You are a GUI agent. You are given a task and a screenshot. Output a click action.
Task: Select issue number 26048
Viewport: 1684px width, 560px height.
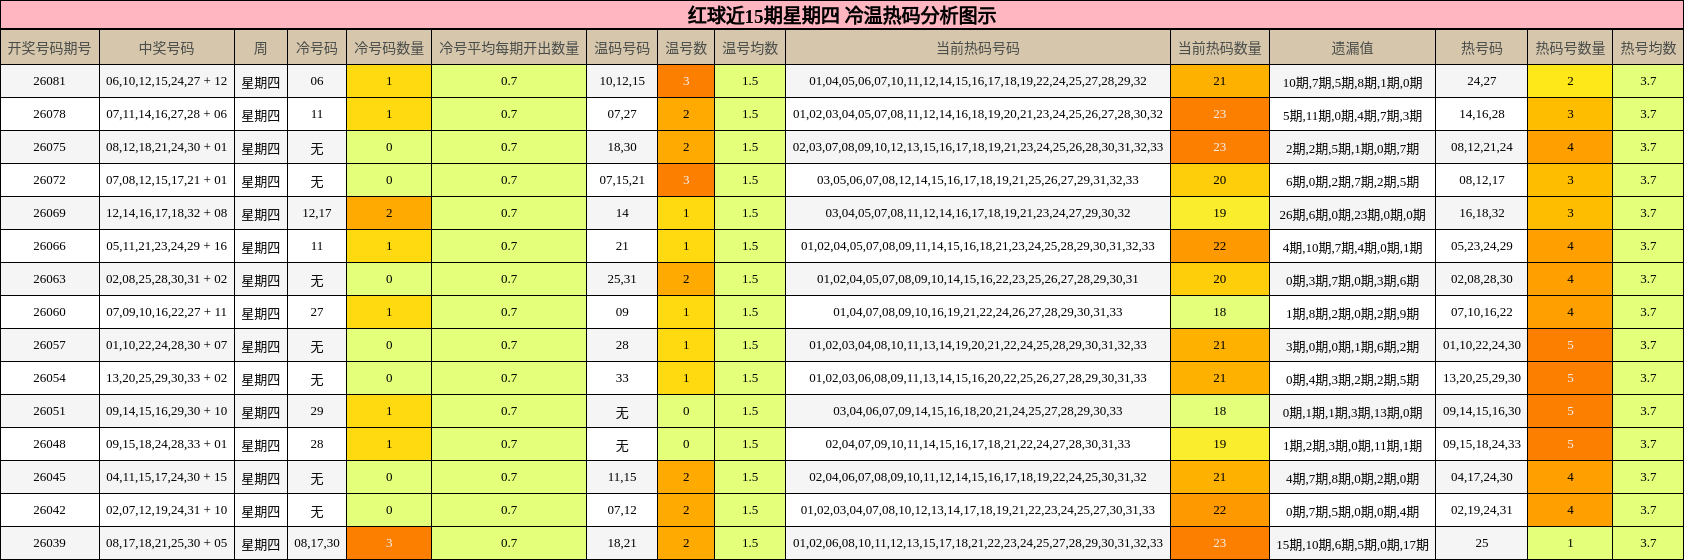click(49, 444)
